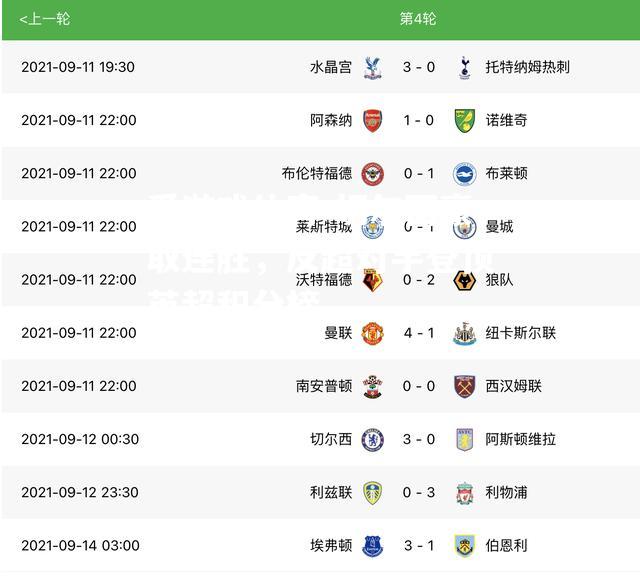Open the Brentford club crest
The width and height of the screenshot is (640, 576).
coord(373,174)
